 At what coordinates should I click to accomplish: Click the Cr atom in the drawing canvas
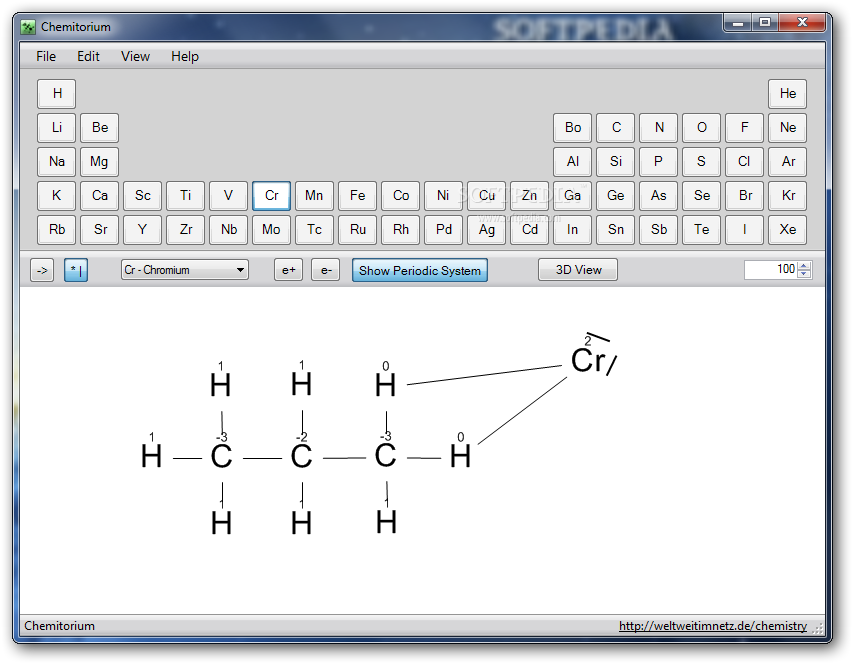[x=588, y=360]
